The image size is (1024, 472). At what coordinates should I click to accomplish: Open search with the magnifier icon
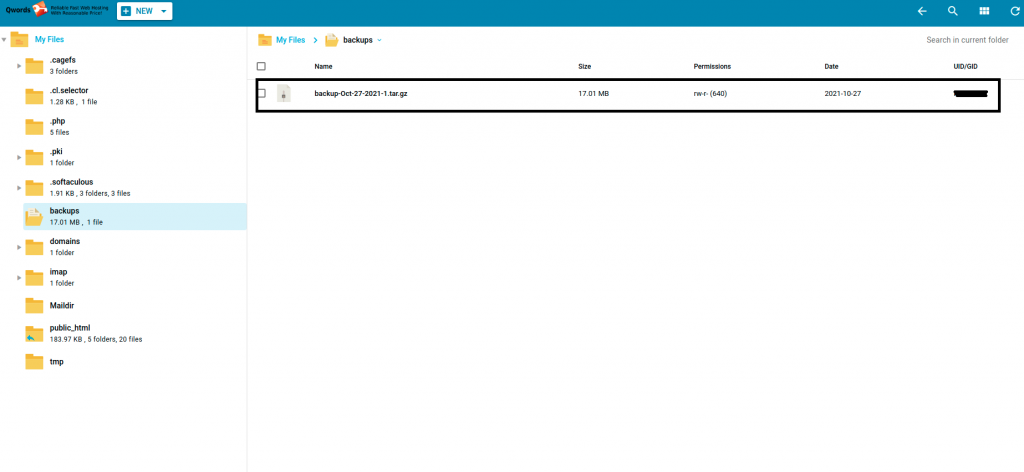(x=953, y=11)
